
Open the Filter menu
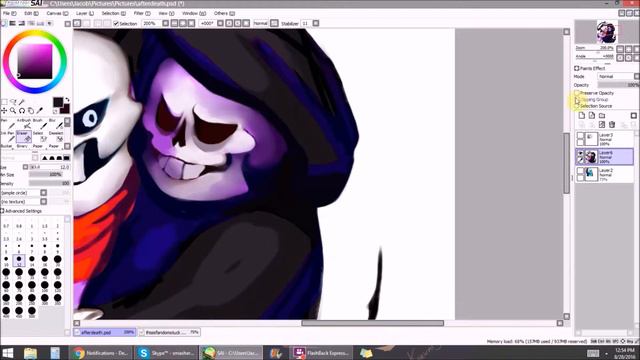pos(142,13)
